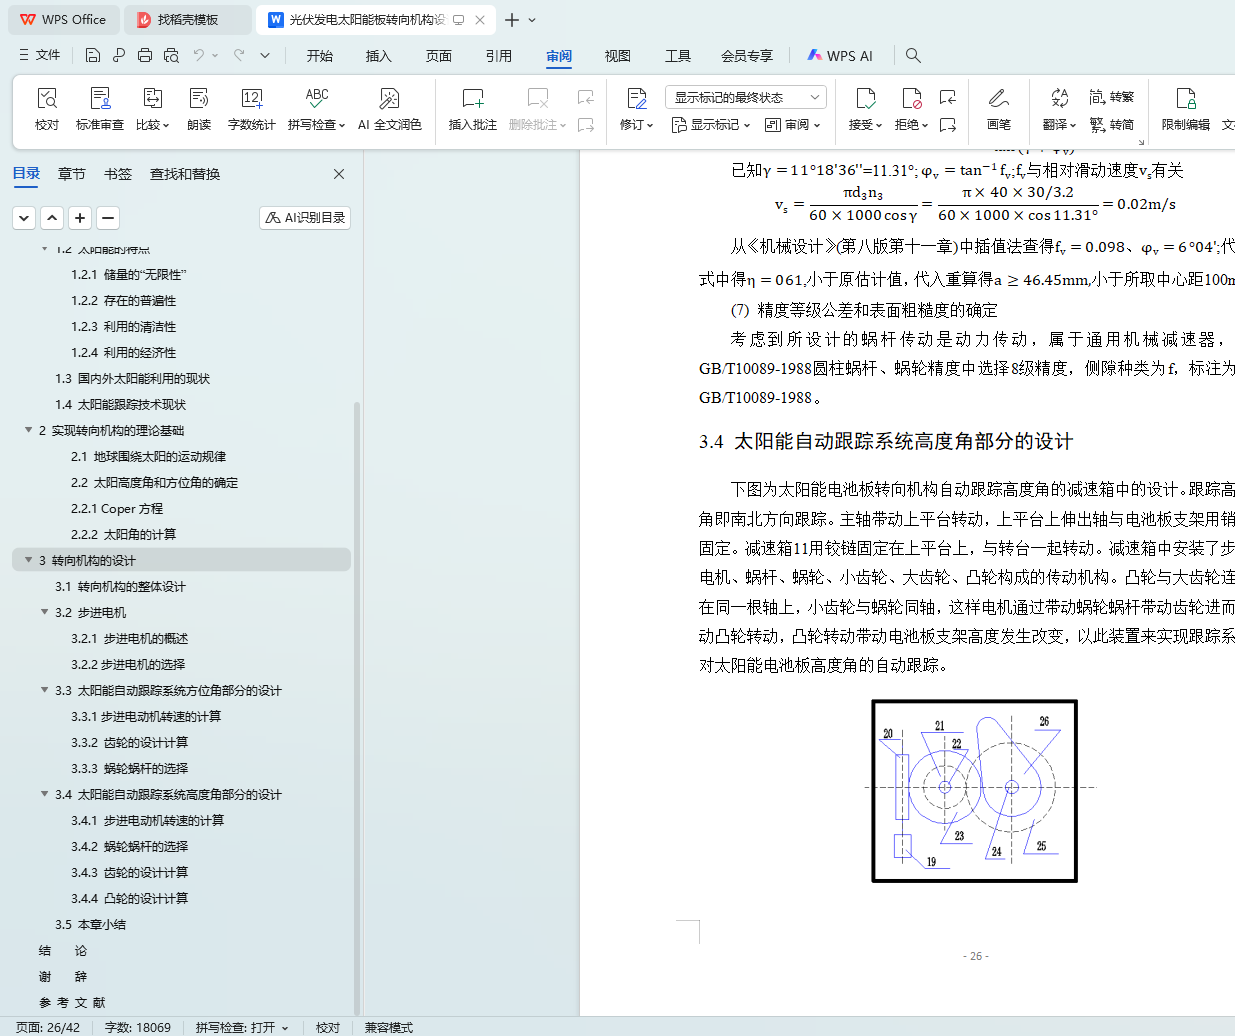The height and width of the screenshot is (1036, 1235).
Task: Jump to 参考文献 heading in outline
Action: pos(72,1002)
